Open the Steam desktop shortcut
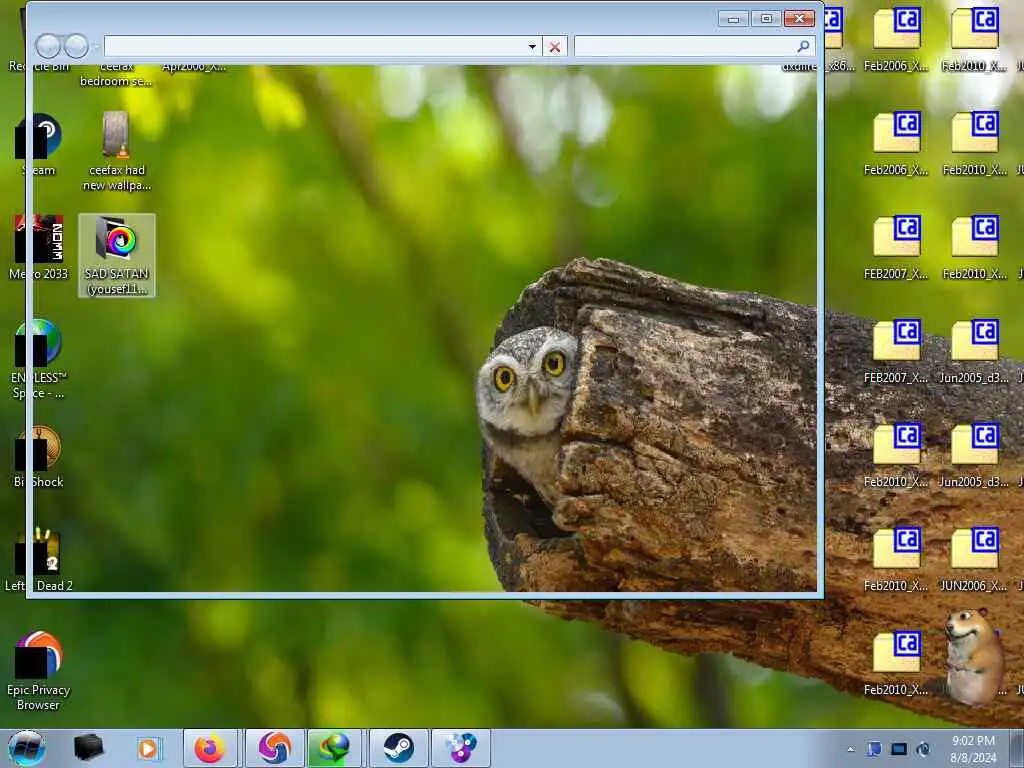Screen dimensions: 1024x768 [38, 144]
